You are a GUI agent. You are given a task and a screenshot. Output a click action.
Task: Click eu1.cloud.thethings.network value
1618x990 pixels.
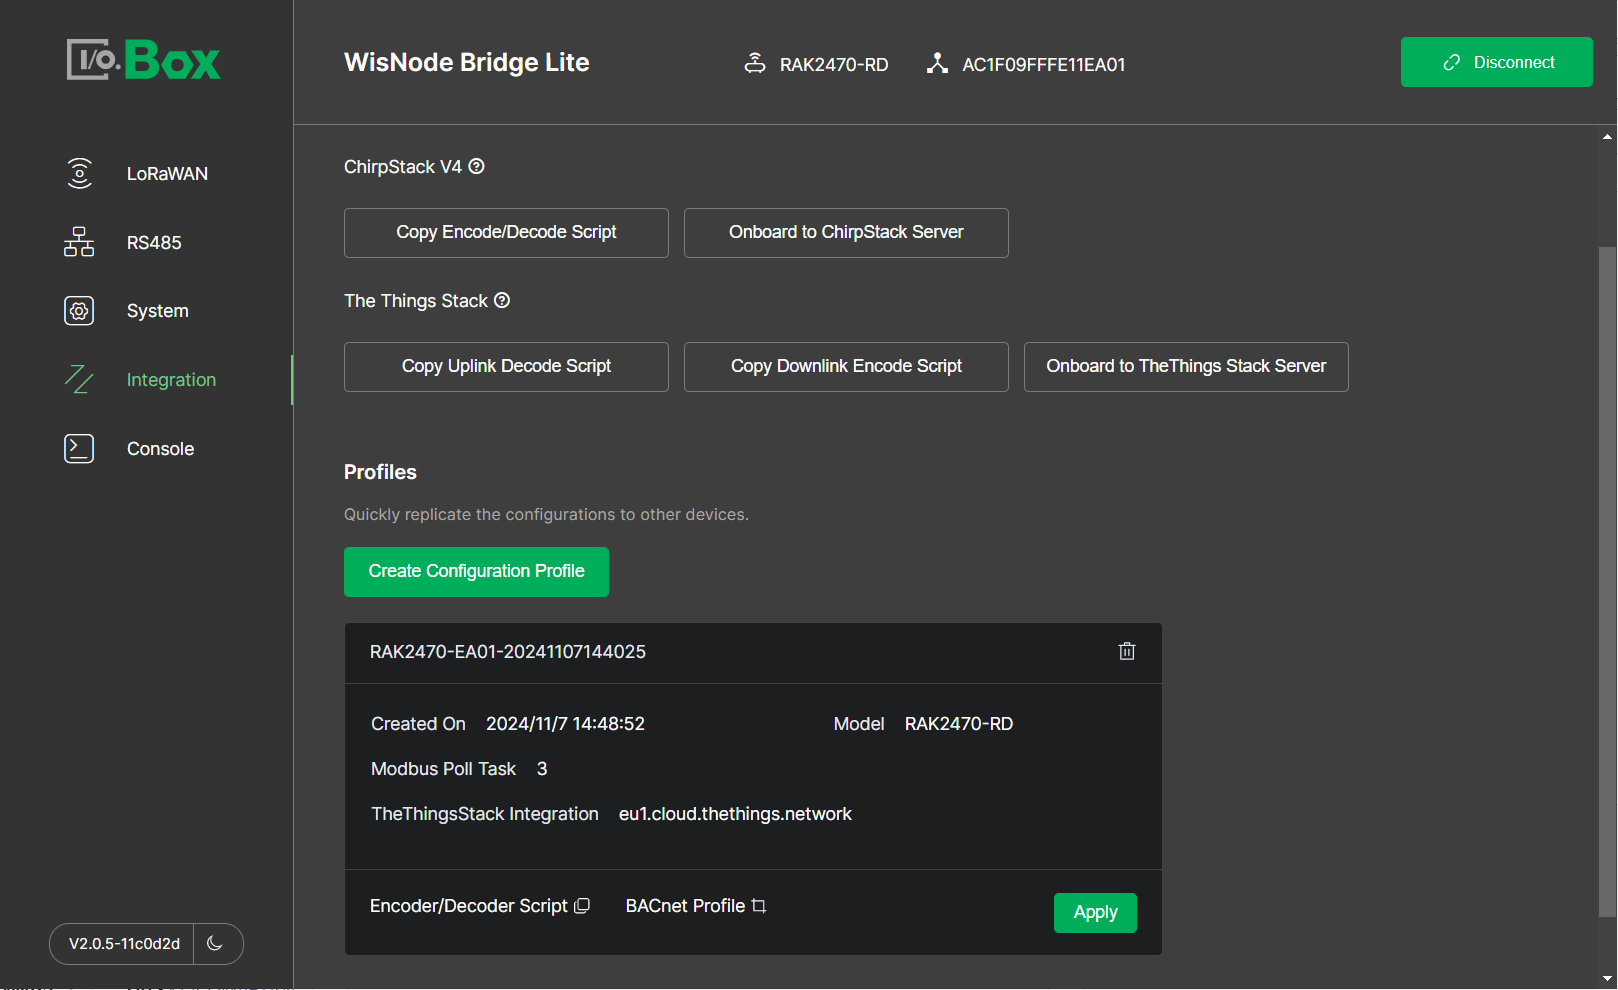click(735, 814)
